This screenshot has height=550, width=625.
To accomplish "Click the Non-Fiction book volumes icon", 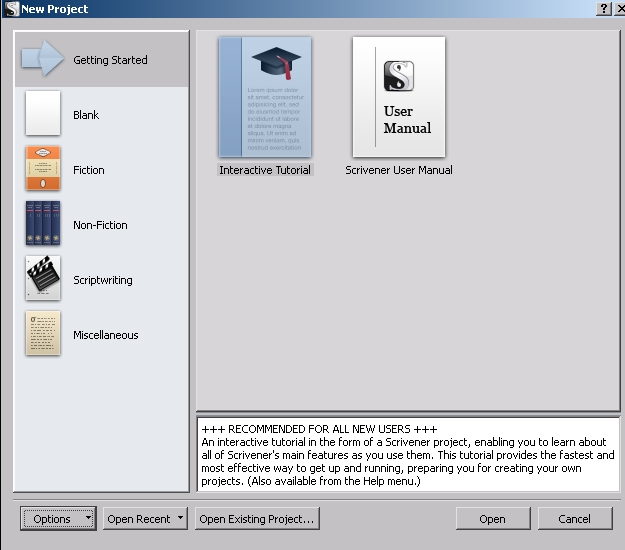I will [x=43, y=223].
